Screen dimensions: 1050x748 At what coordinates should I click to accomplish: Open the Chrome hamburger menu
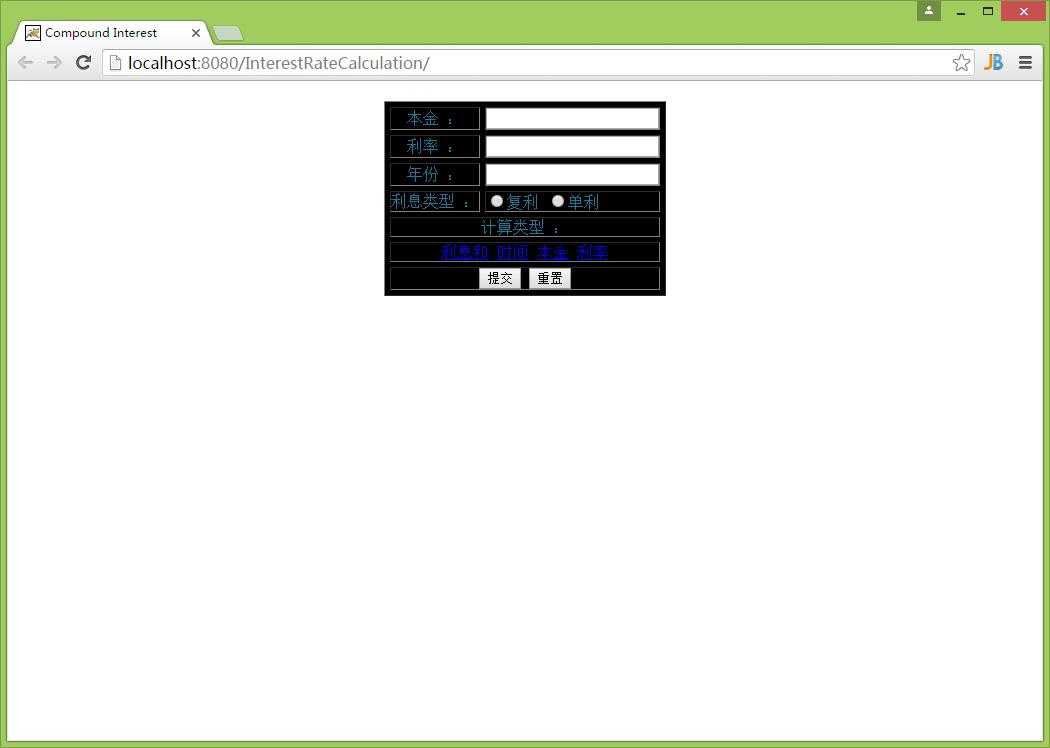[1025, 63]
